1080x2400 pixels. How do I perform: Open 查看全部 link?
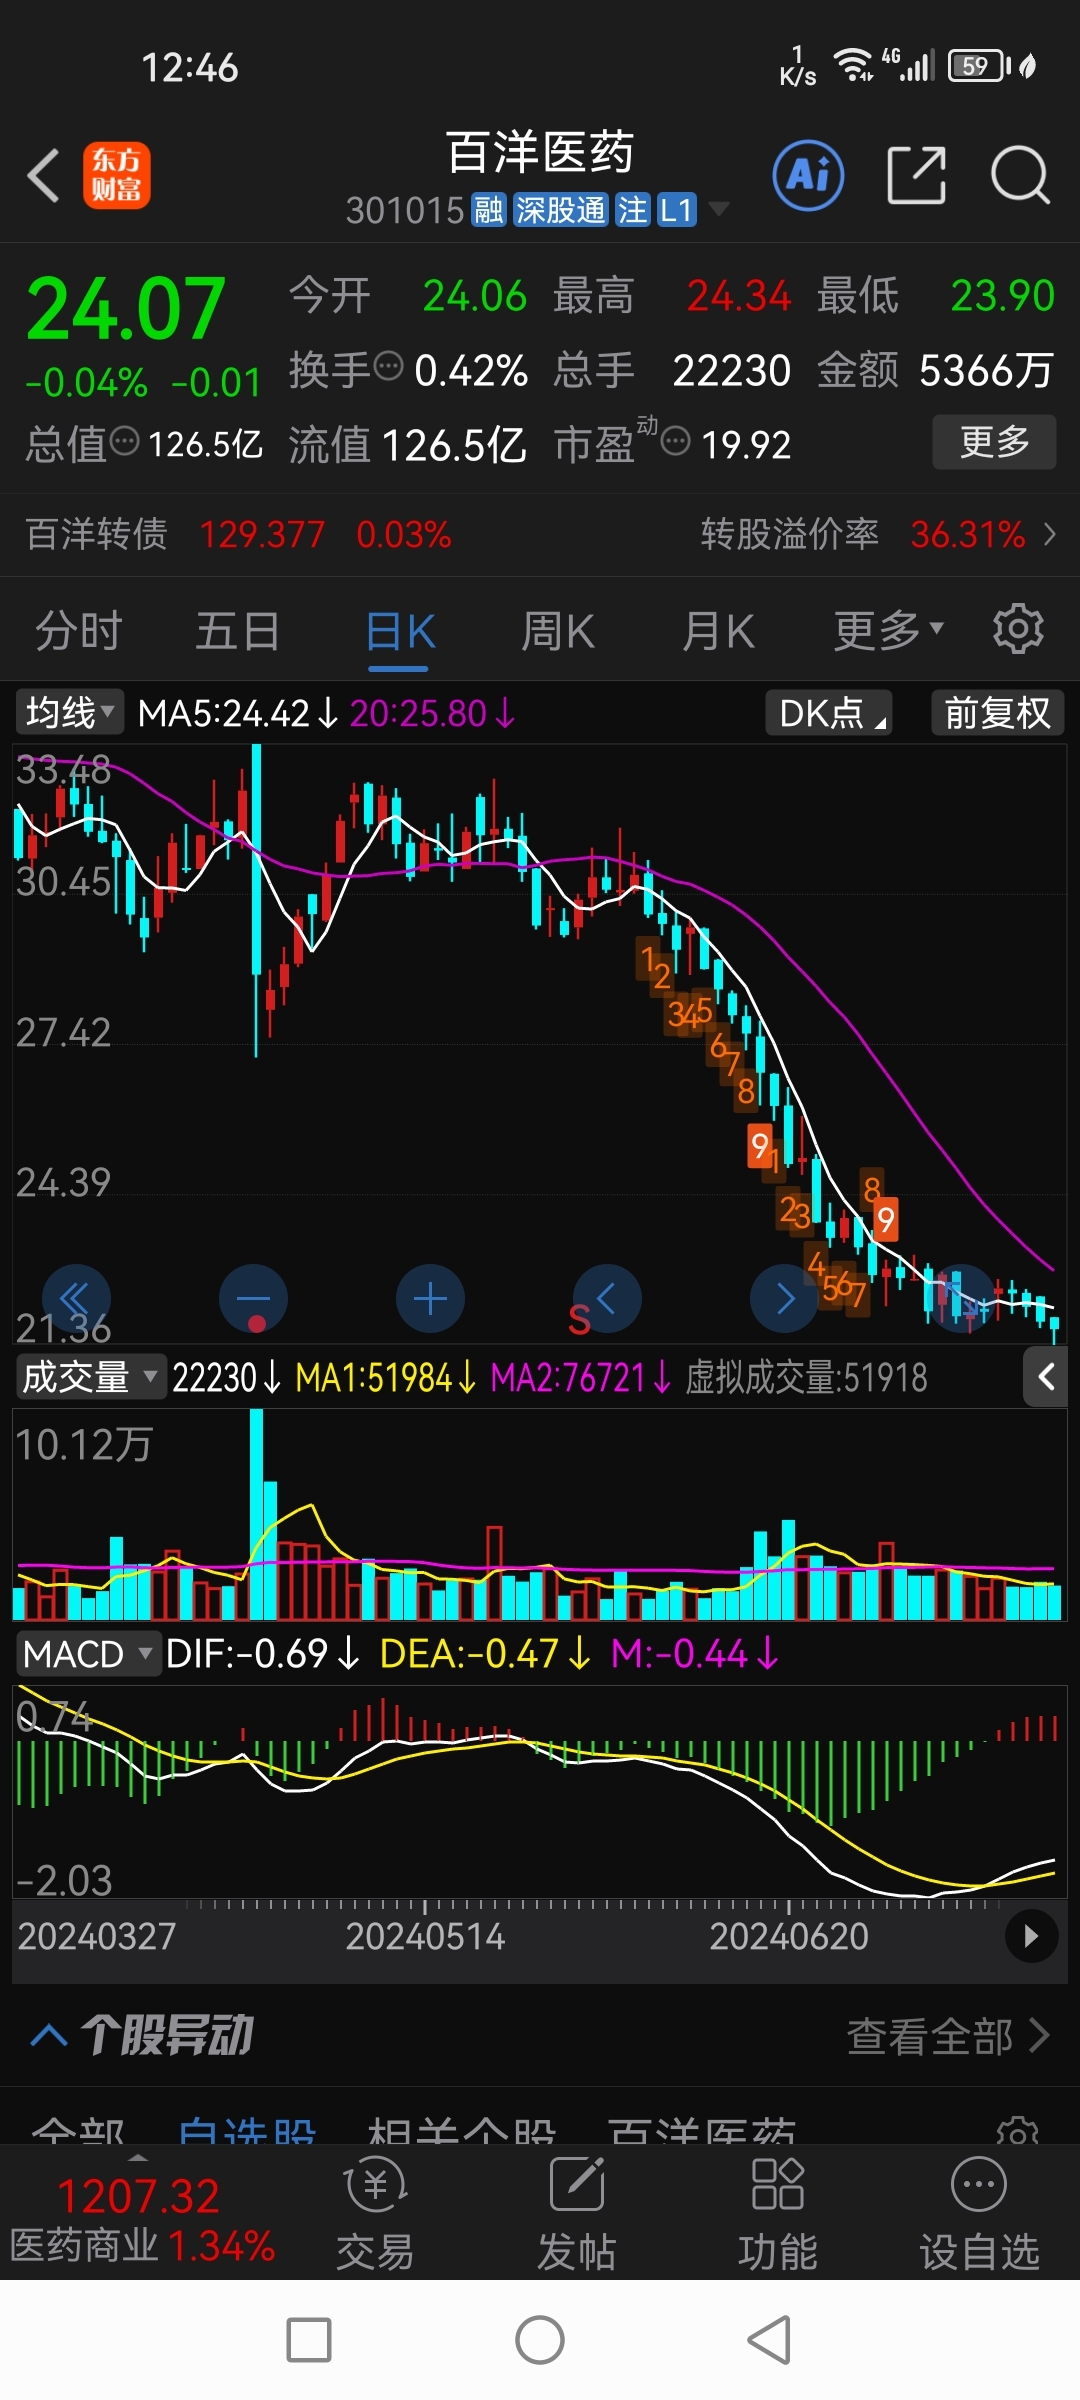click(x=948, y=2035)
